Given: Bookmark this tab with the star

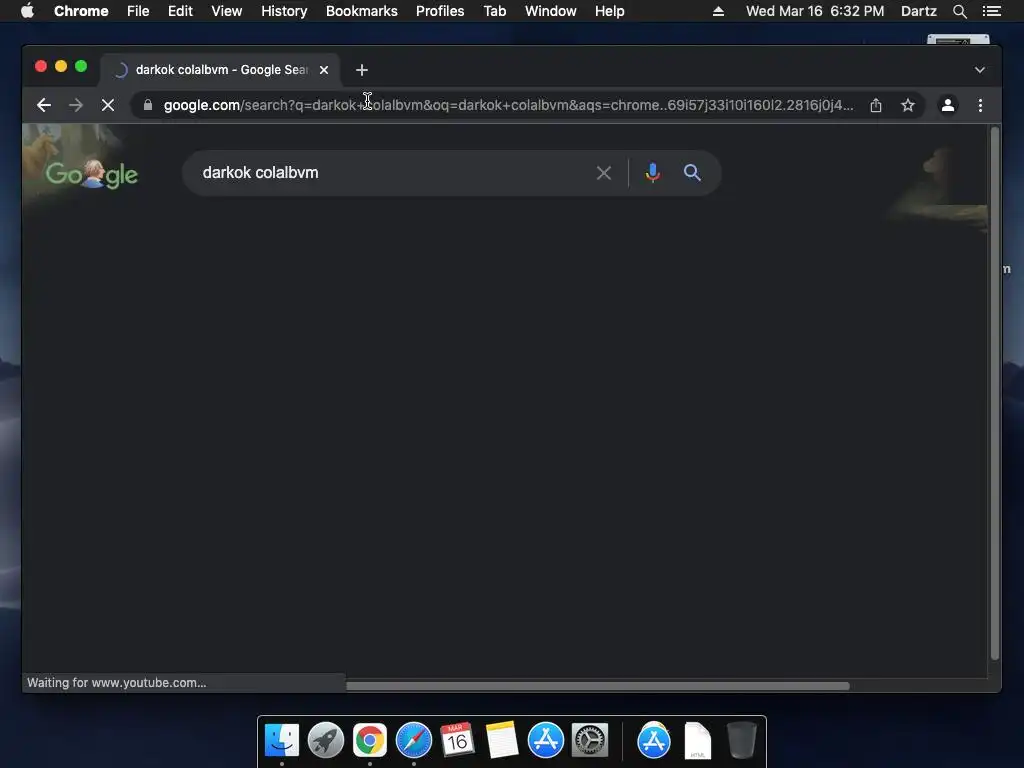Looking at the screenshot, I should coord(908,105).
